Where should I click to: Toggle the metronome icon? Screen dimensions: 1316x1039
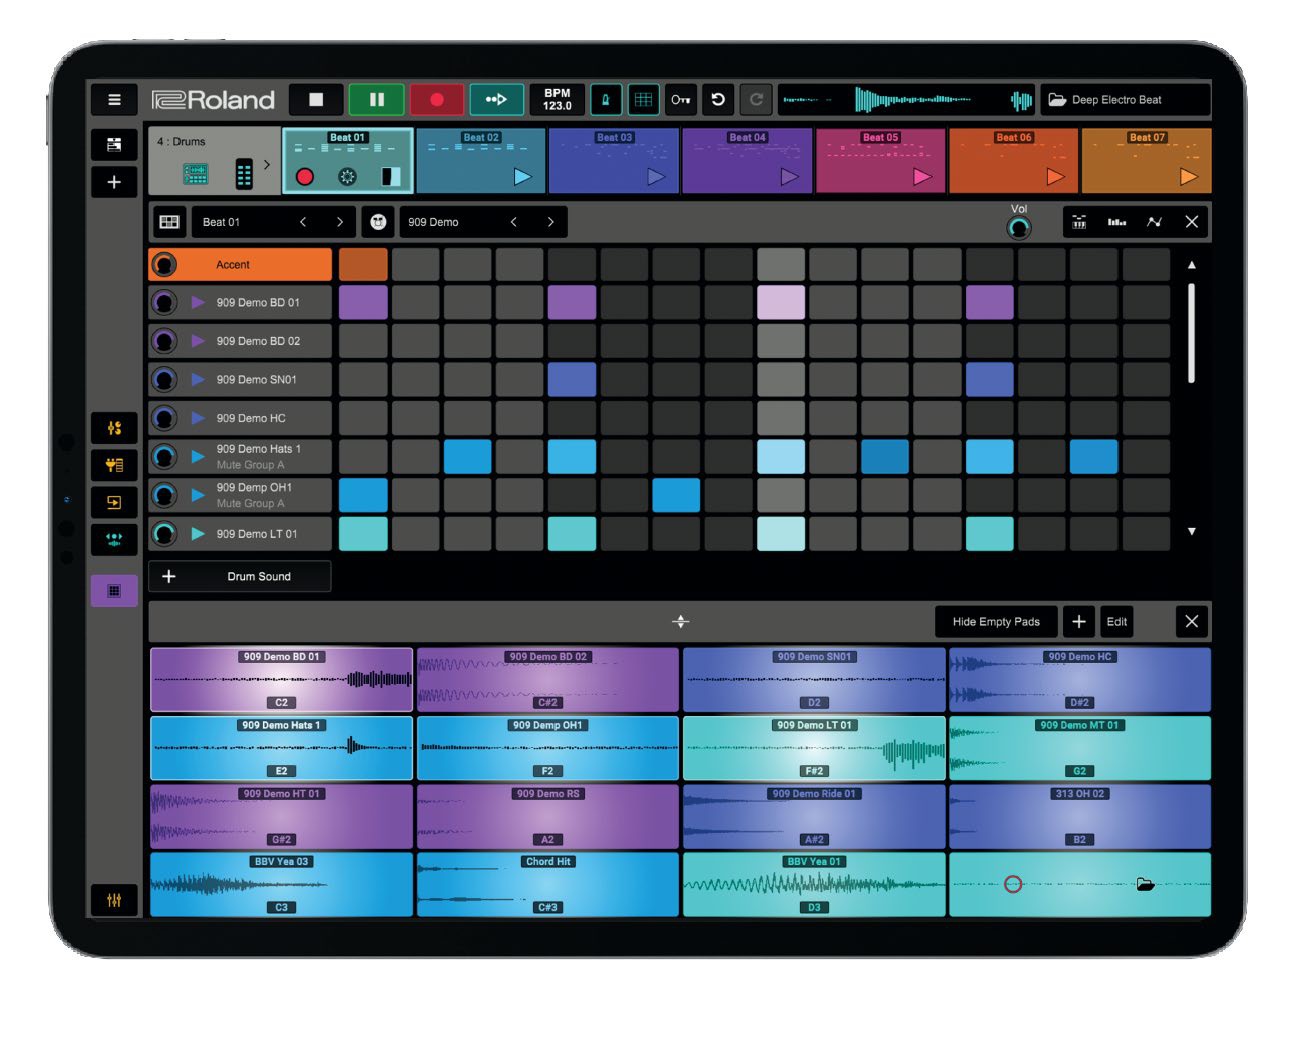click(x=605, y=100)
